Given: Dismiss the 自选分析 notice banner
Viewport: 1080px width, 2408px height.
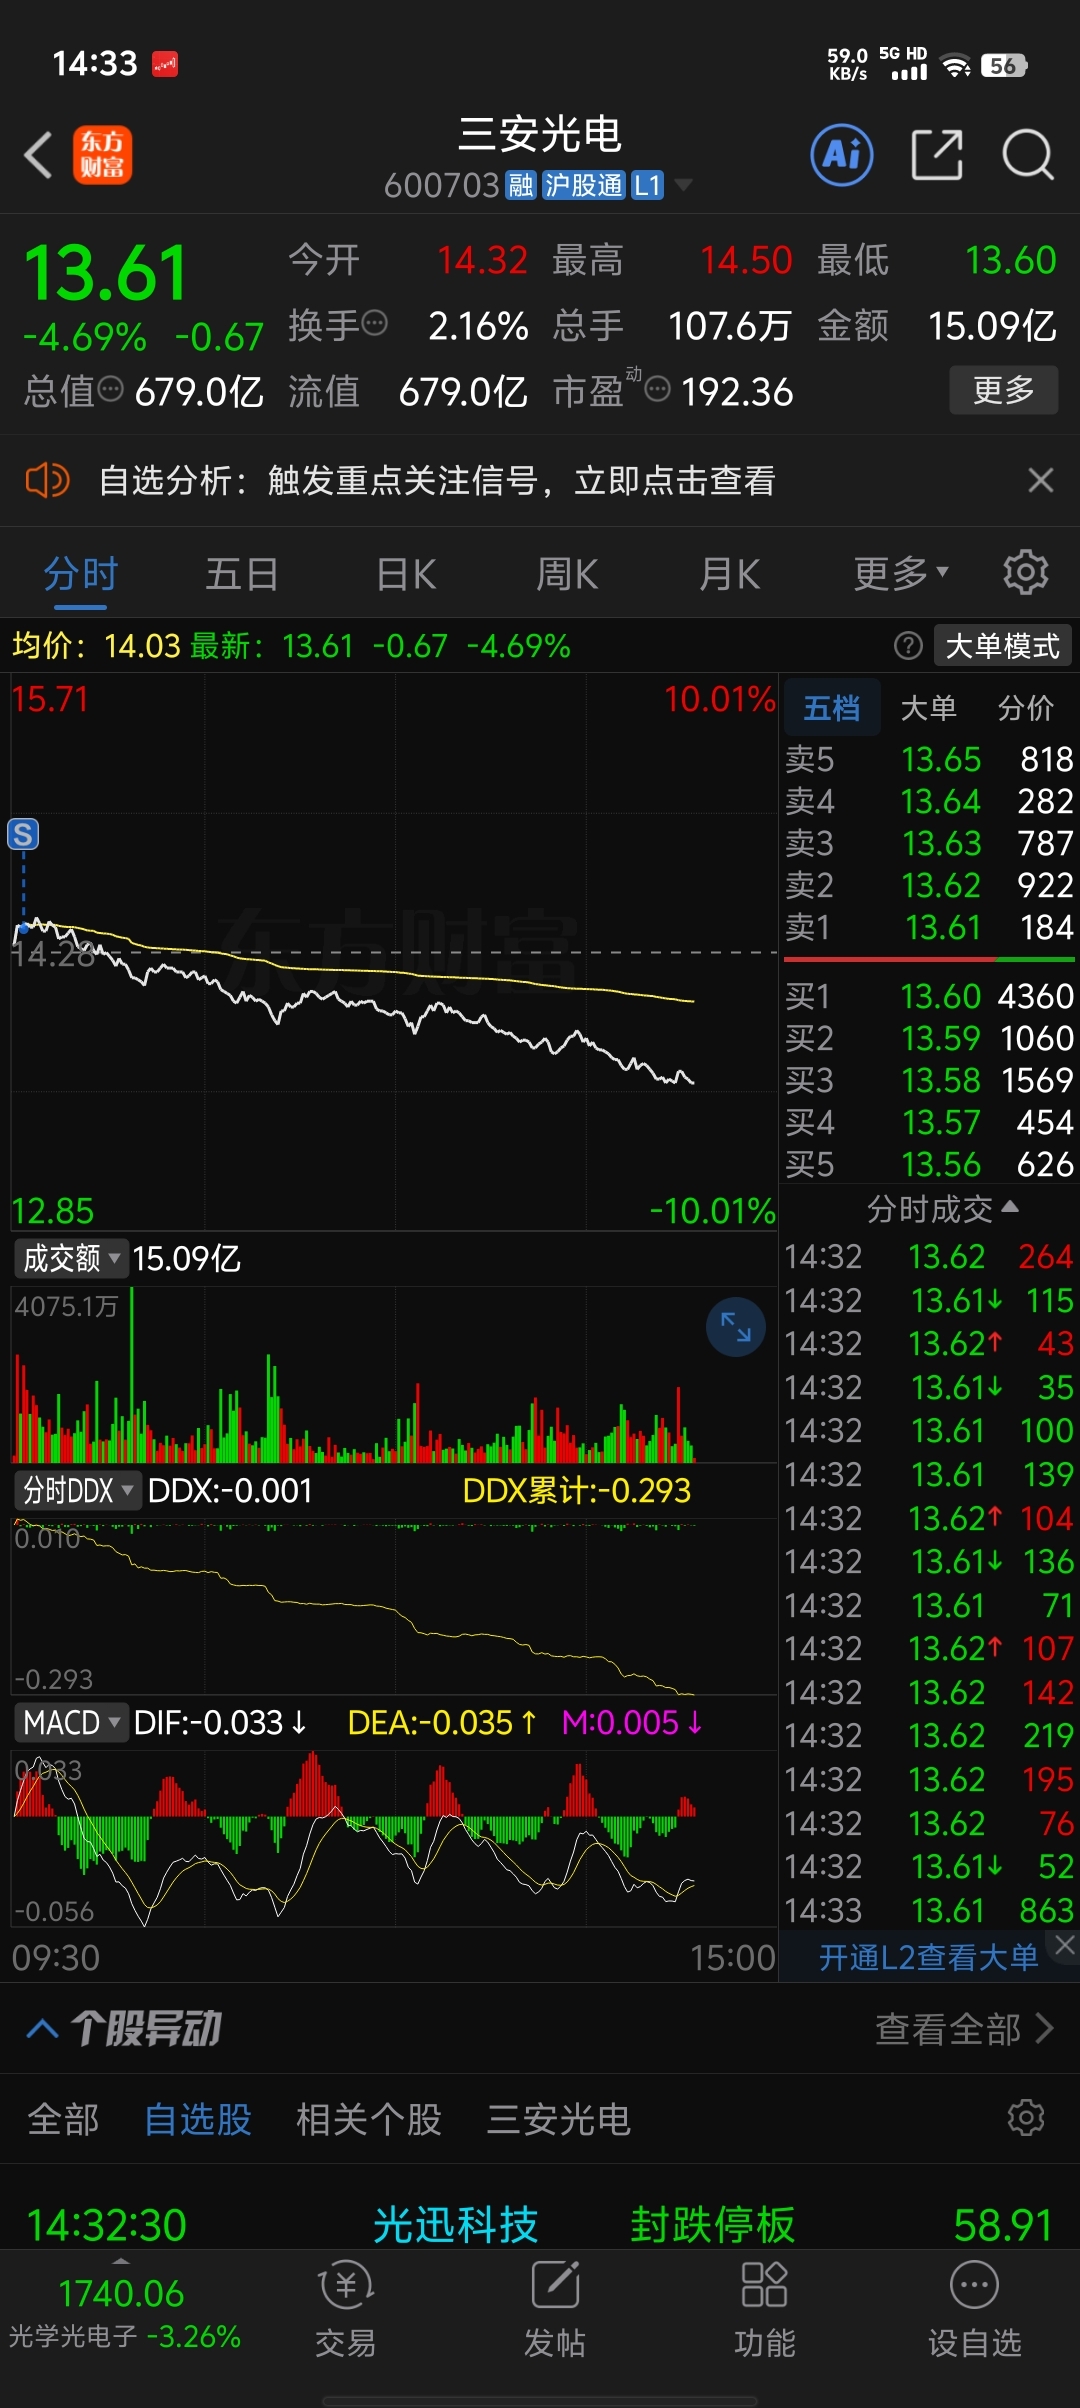Looking at the screenshot, I should (1041, 481).
